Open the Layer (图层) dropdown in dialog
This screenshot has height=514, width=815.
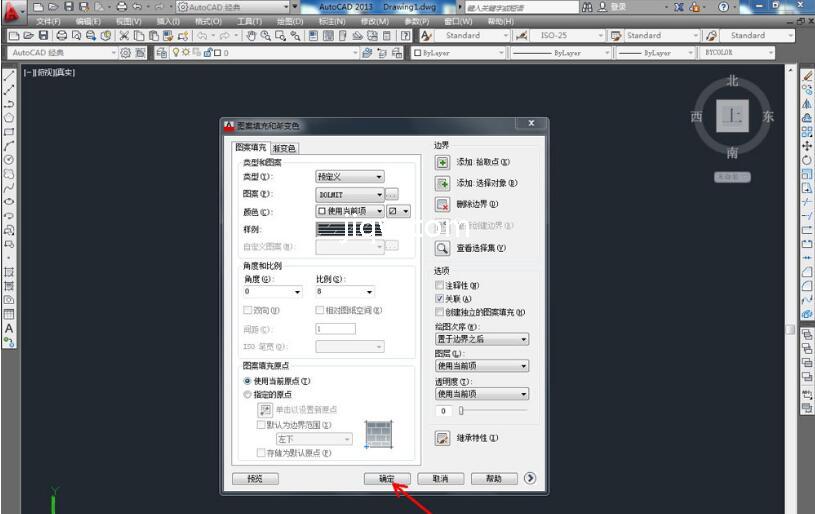point(482,366)
